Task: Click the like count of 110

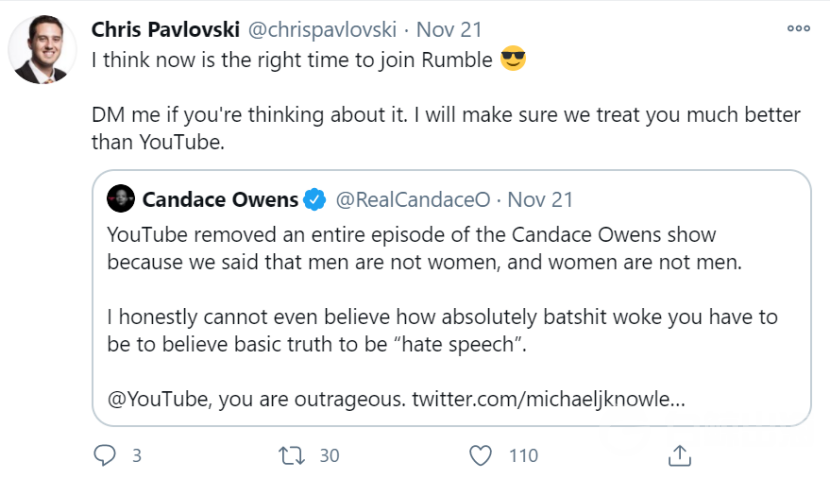Action: 523,456
